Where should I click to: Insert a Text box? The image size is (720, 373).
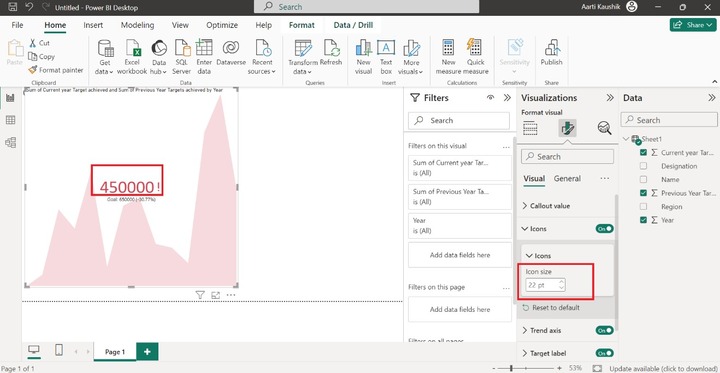tap(386, 57)
